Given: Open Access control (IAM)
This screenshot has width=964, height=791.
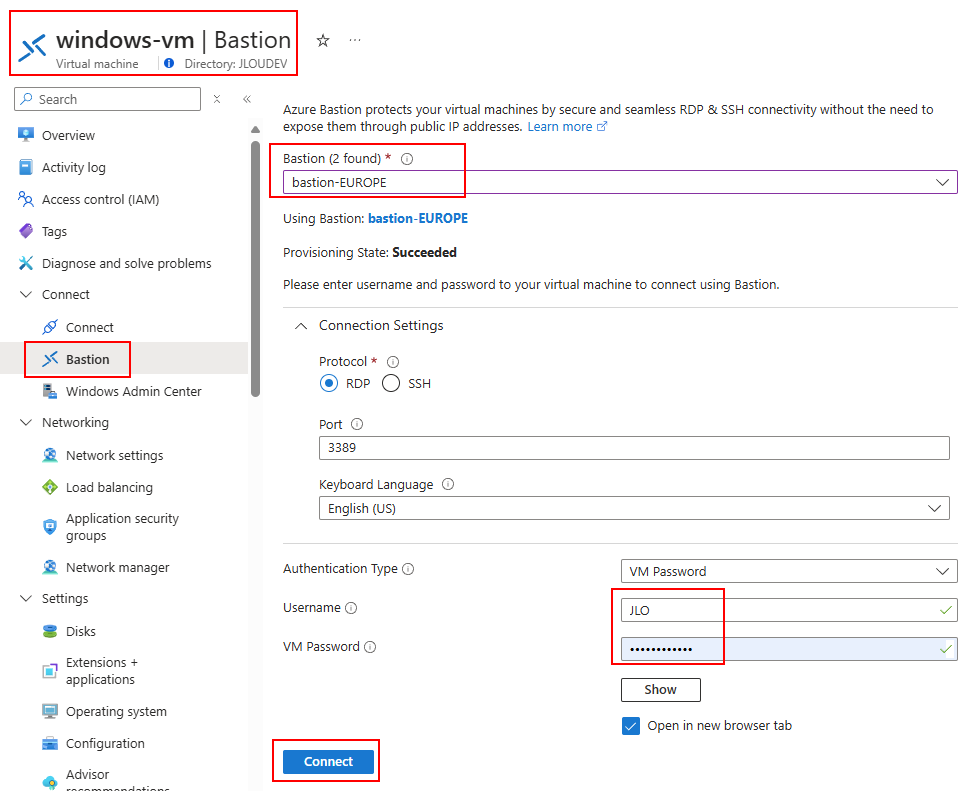Looking at the screenshot, I should pos(100,199).
